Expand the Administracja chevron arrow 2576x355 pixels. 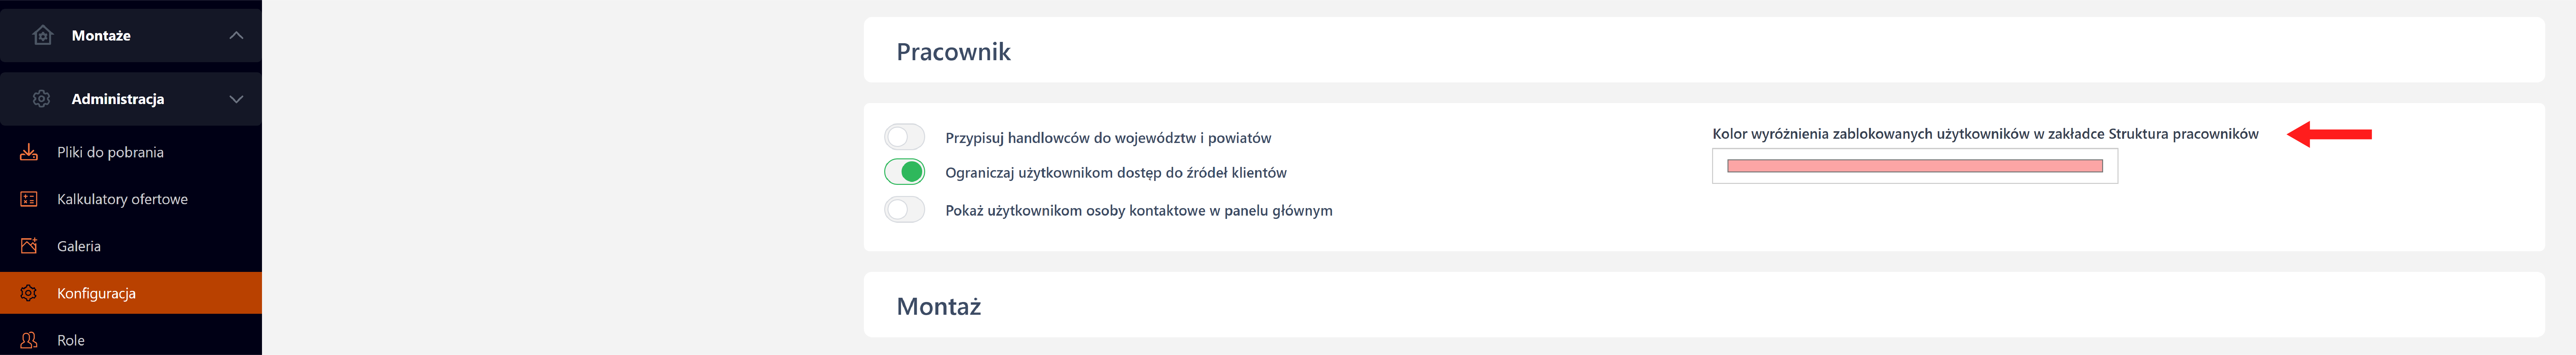(x=236, y=99)
